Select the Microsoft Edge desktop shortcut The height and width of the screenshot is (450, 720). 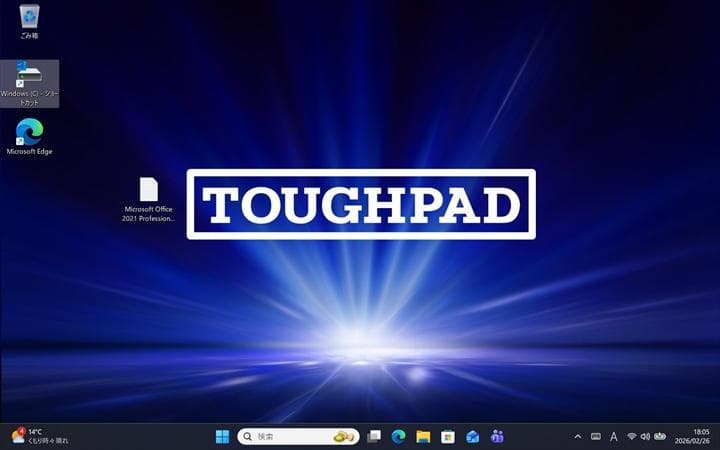point(29,136)
